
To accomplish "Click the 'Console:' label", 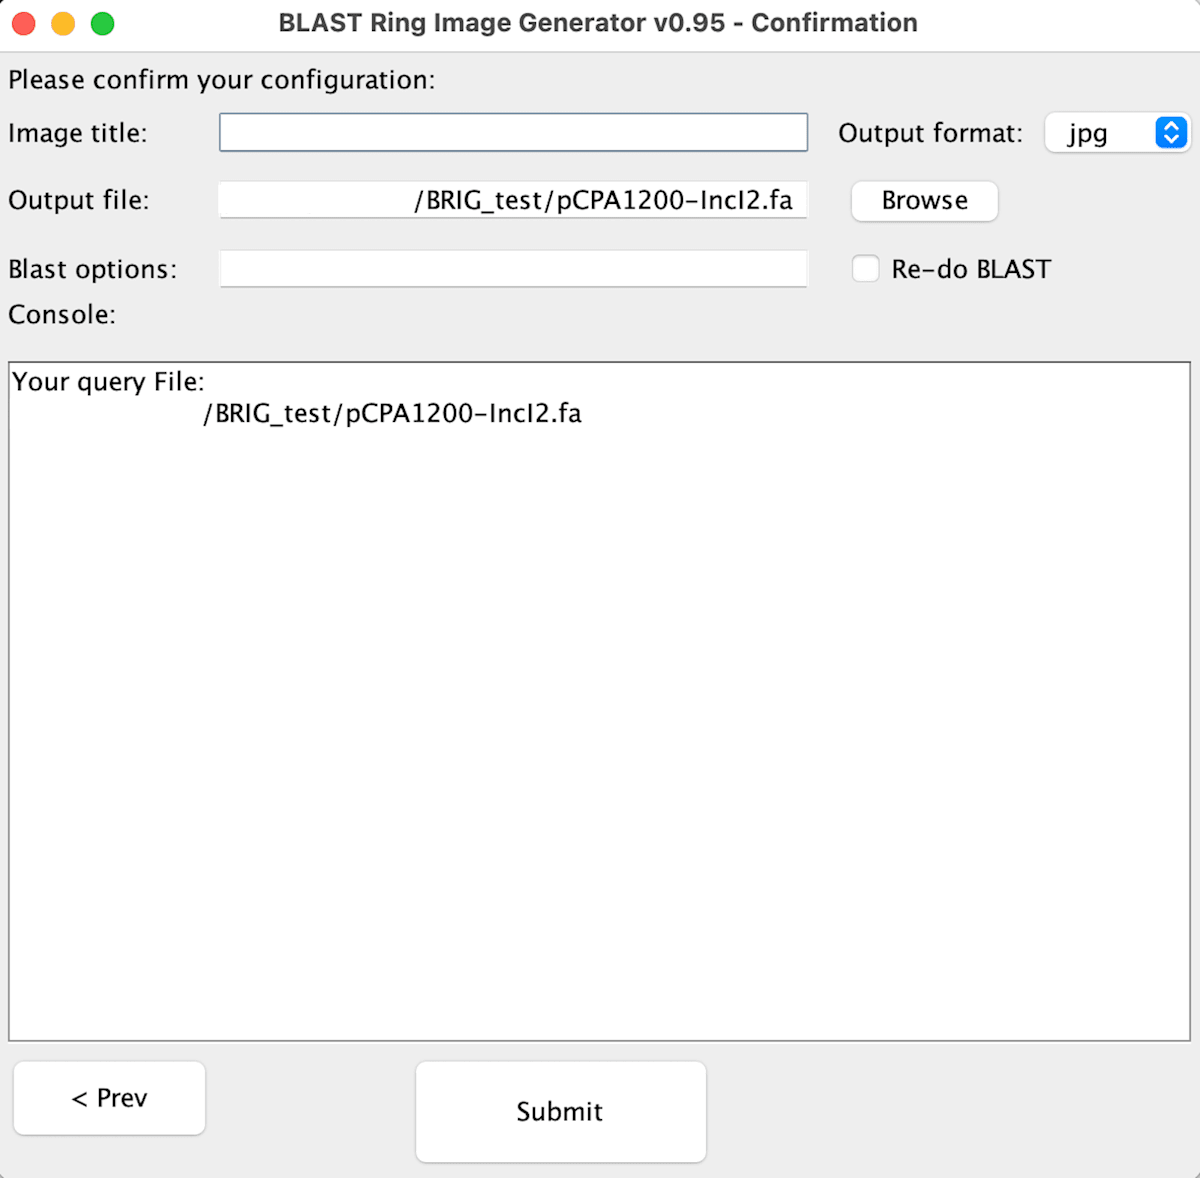I will click(x=62, y=314).
